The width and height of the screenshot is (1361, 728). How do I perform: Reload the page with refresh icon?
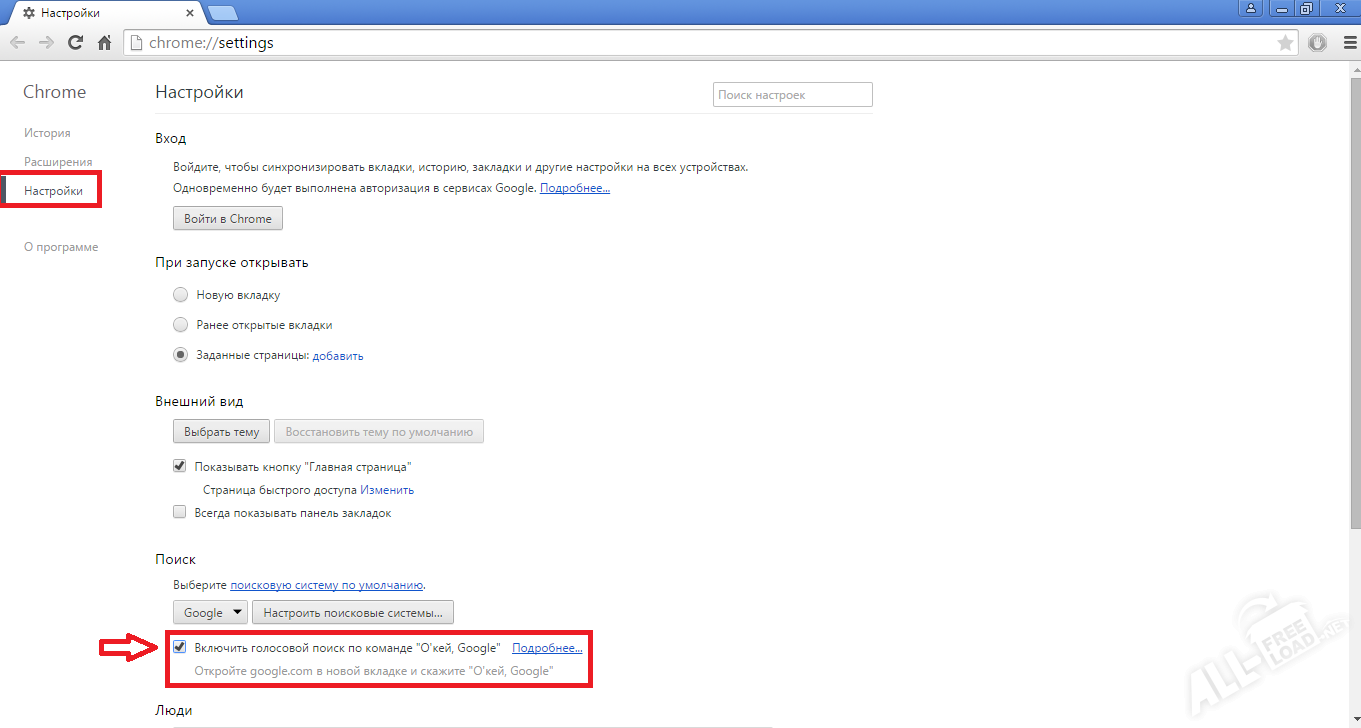[75, 43]
